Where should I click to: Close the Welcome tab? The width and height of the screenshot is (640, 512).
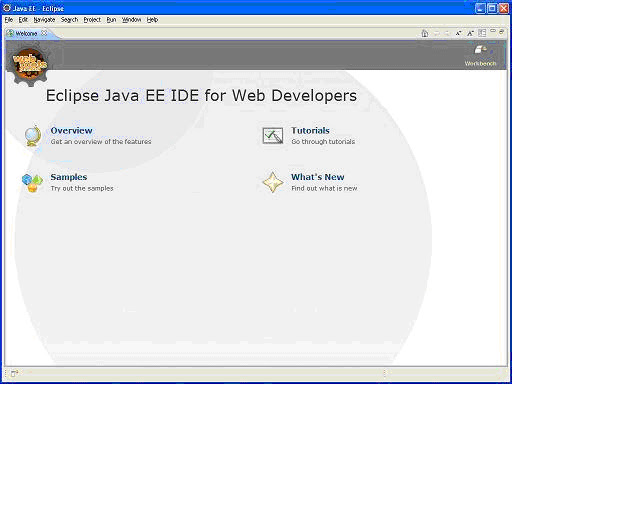click(44, 33)
